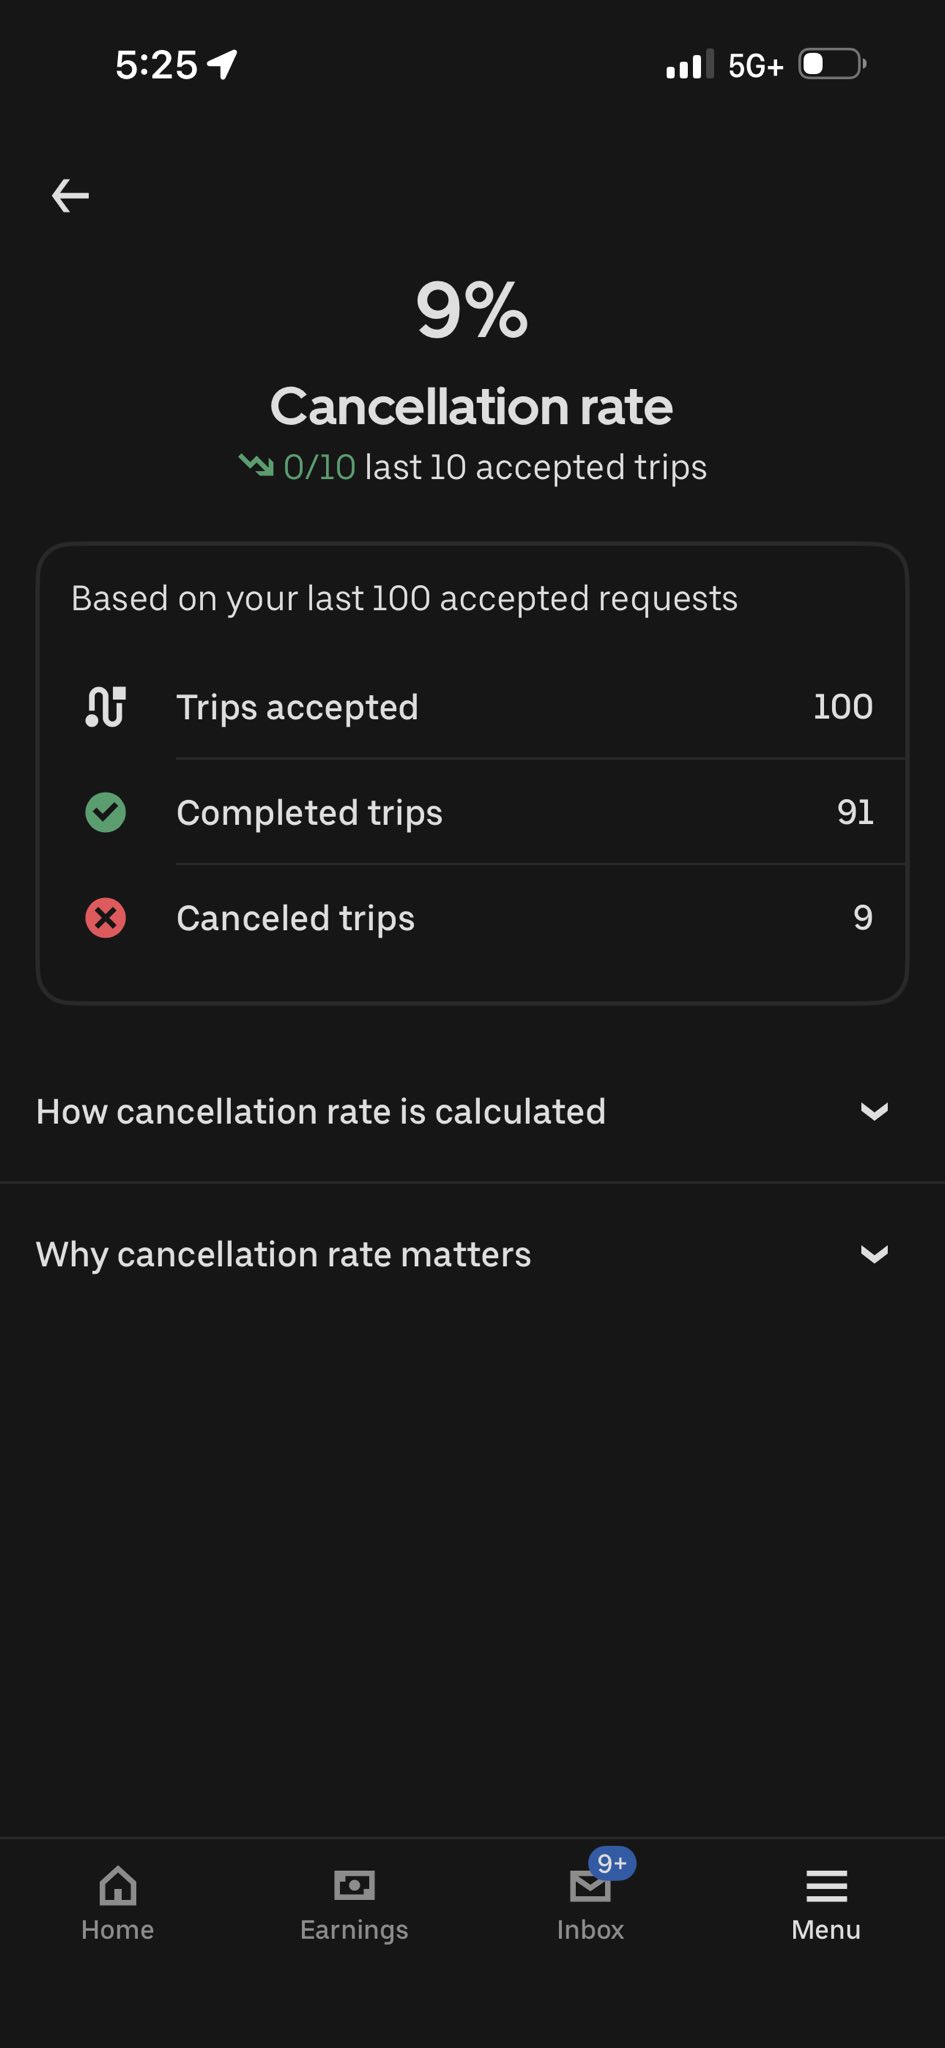Click the trips accepted route icon

(x=105, y=707)
